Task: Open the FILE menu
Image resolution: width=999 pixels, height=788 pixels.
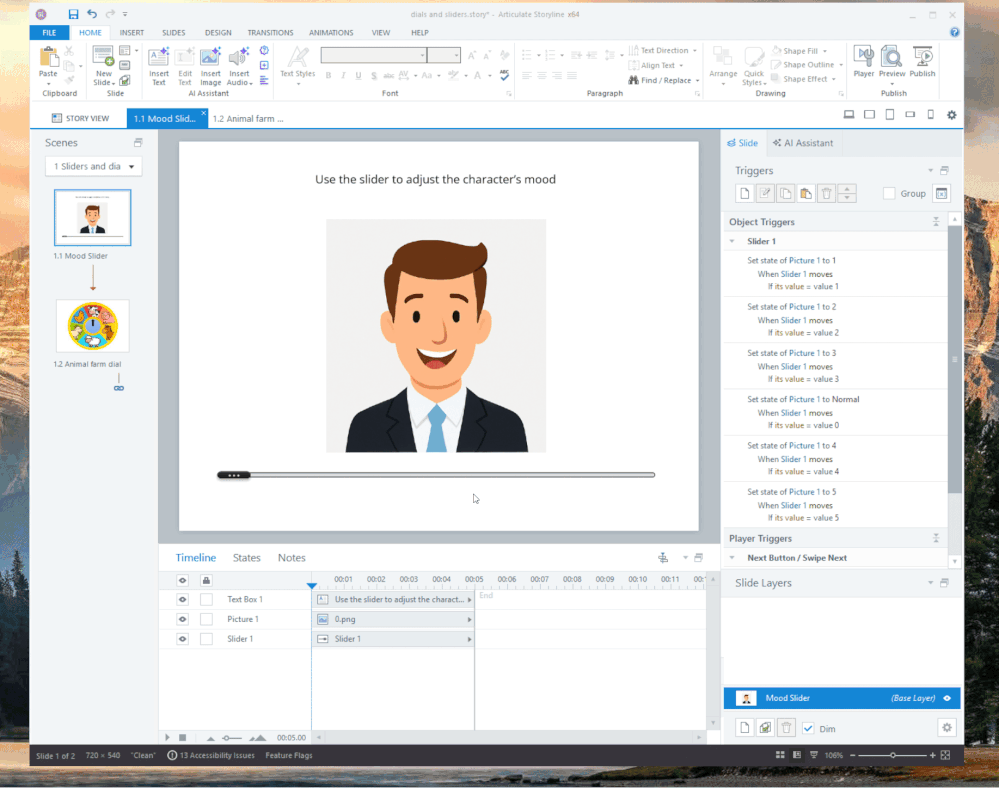Action: [x=49, y=32]
